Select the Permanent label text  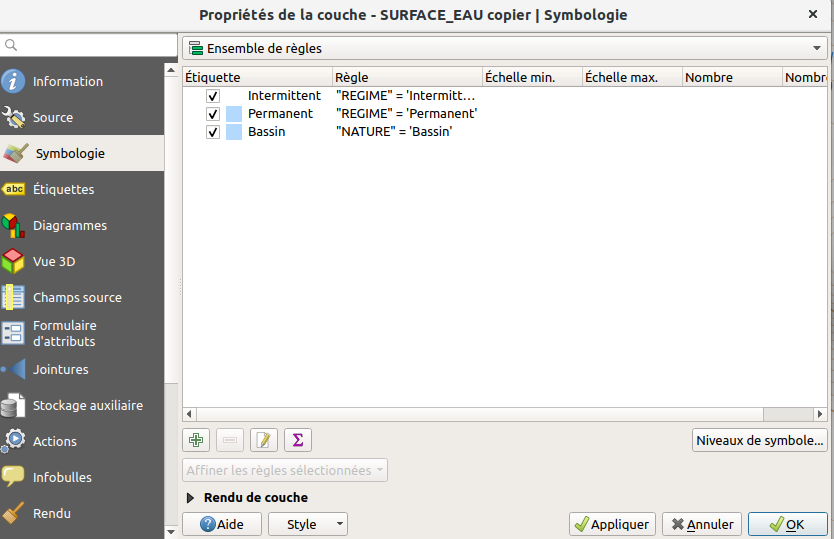tap(280, 114)
